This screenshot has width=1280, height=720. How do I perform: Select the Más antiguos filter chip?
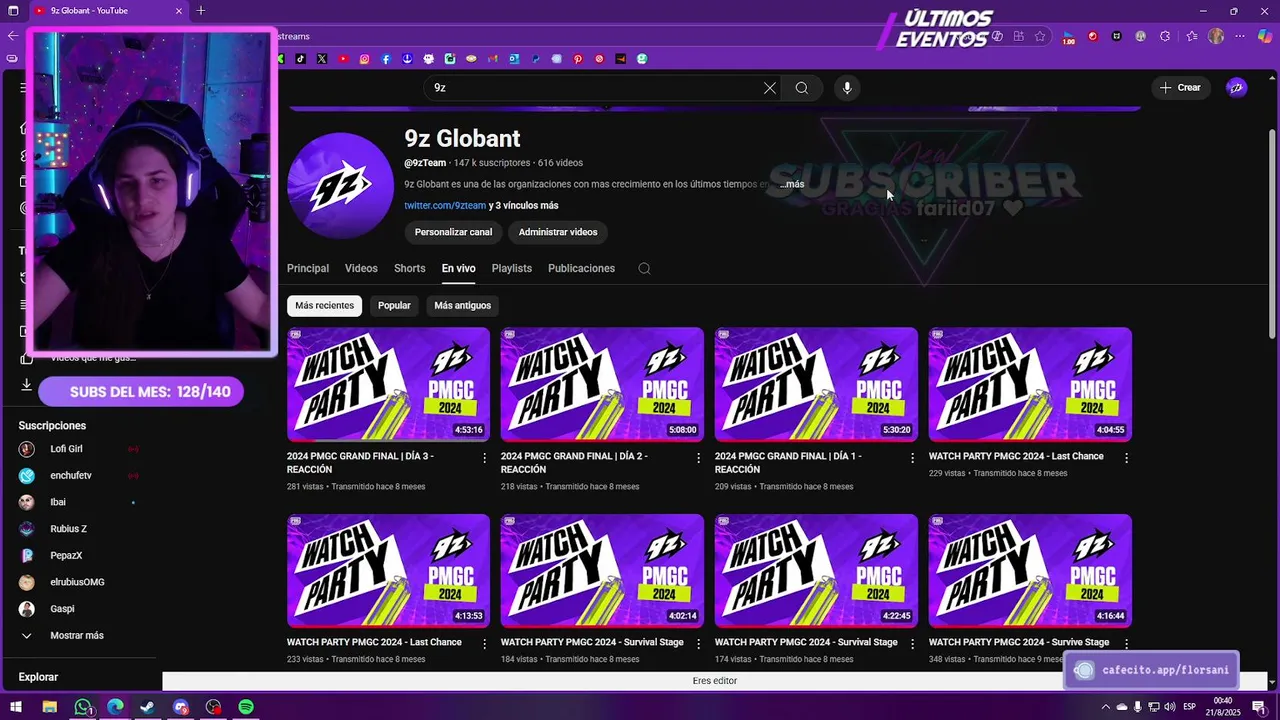463,305
